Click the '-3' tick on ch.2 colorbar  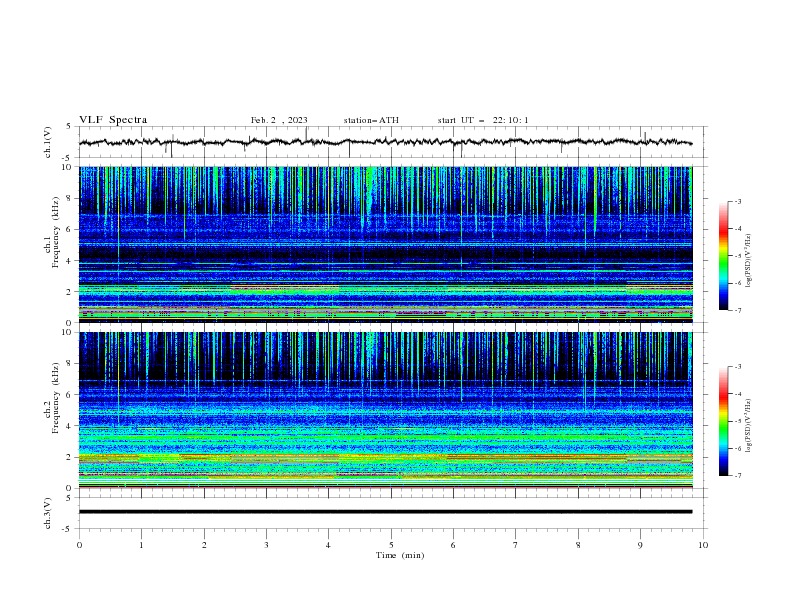point(737,367)
